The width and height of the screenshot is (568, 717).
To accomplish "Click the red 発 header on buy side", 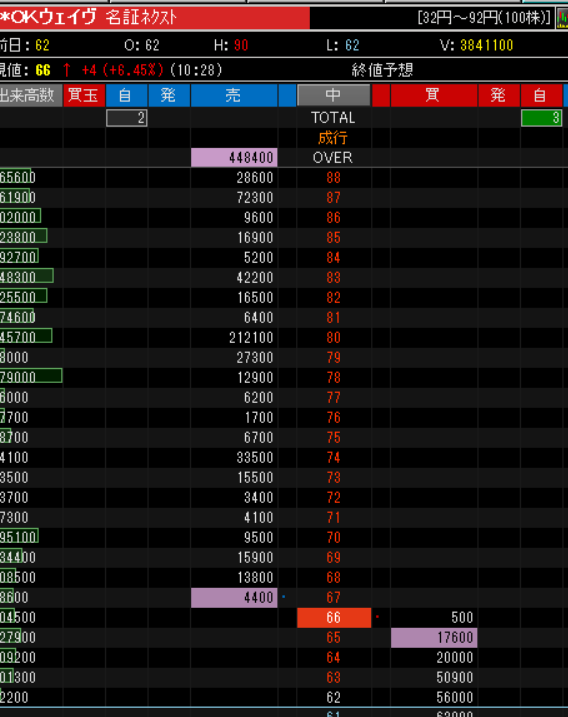I will (x=498, y=95).
